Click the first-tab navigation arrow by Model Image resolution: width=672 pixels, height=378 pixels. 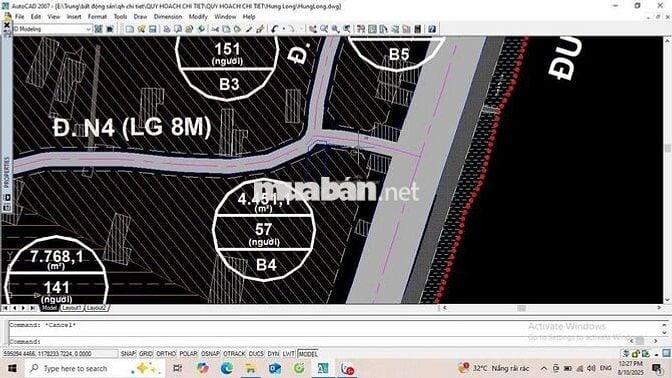coord(5,308)
